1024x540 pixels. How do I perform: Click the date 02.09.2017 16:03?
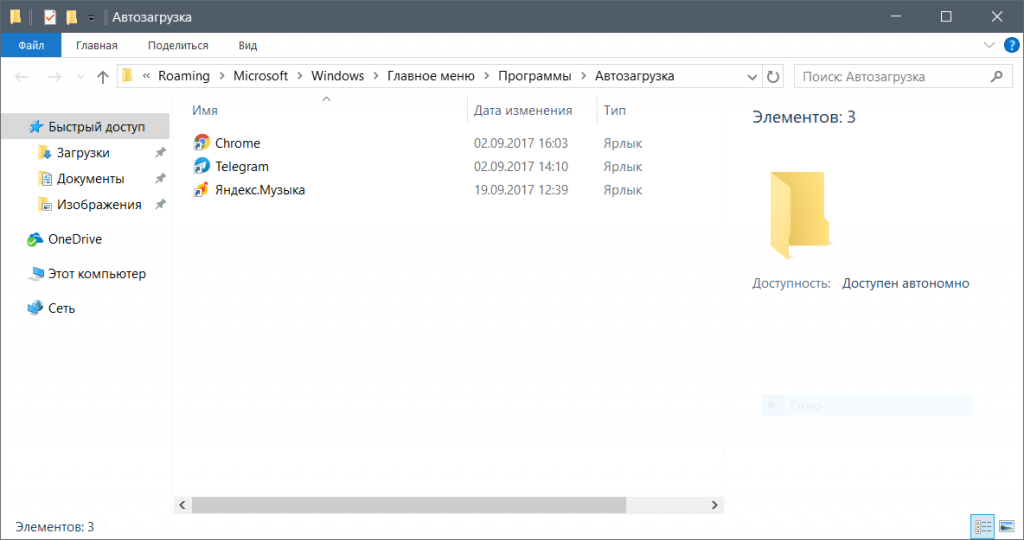click(x=521, y=143)
